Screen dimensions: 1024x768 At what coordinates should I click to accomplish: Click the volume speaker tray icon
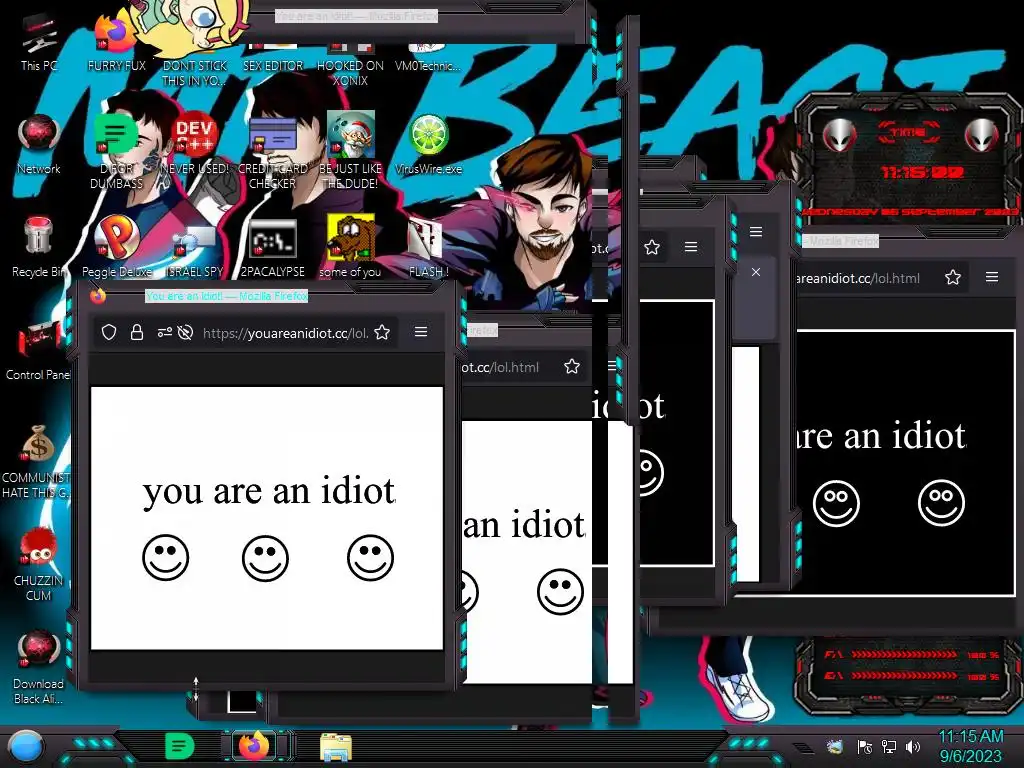pos(913,746)
